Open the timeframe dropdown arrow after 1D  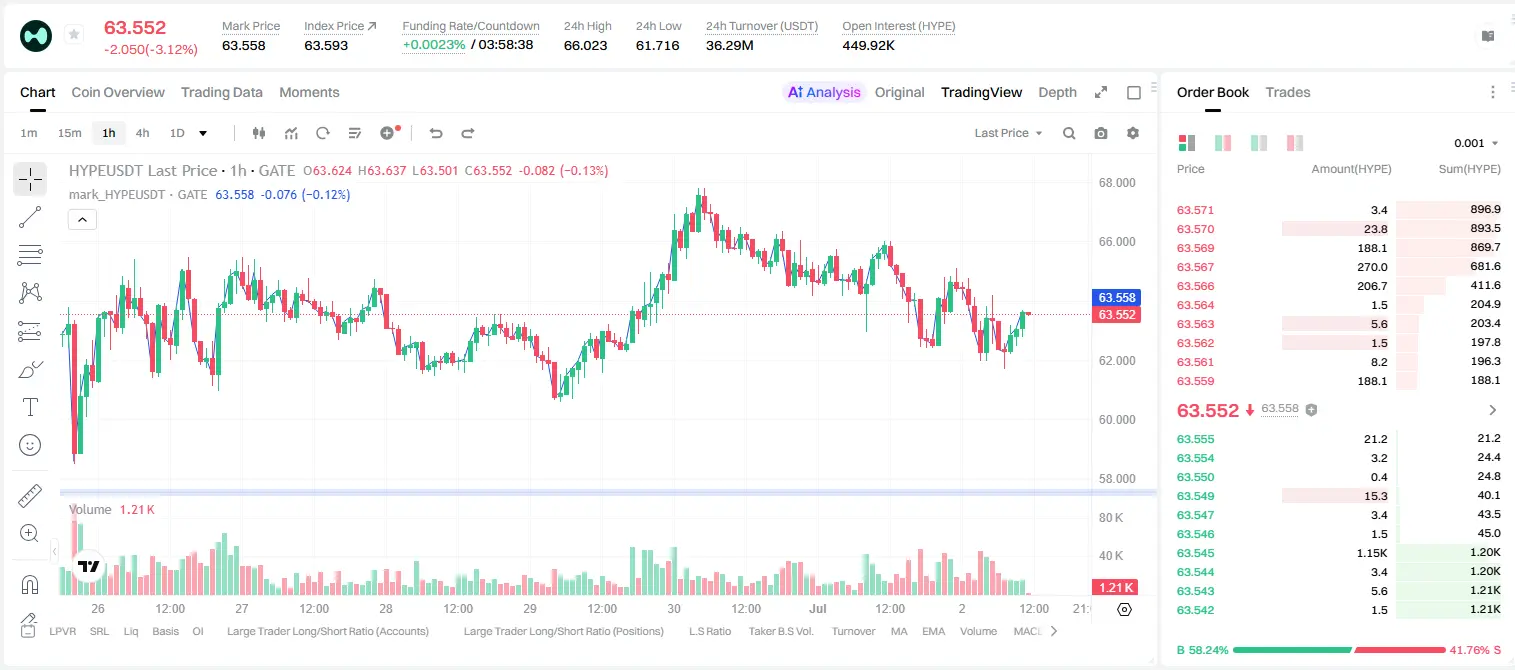click(203, 133)
